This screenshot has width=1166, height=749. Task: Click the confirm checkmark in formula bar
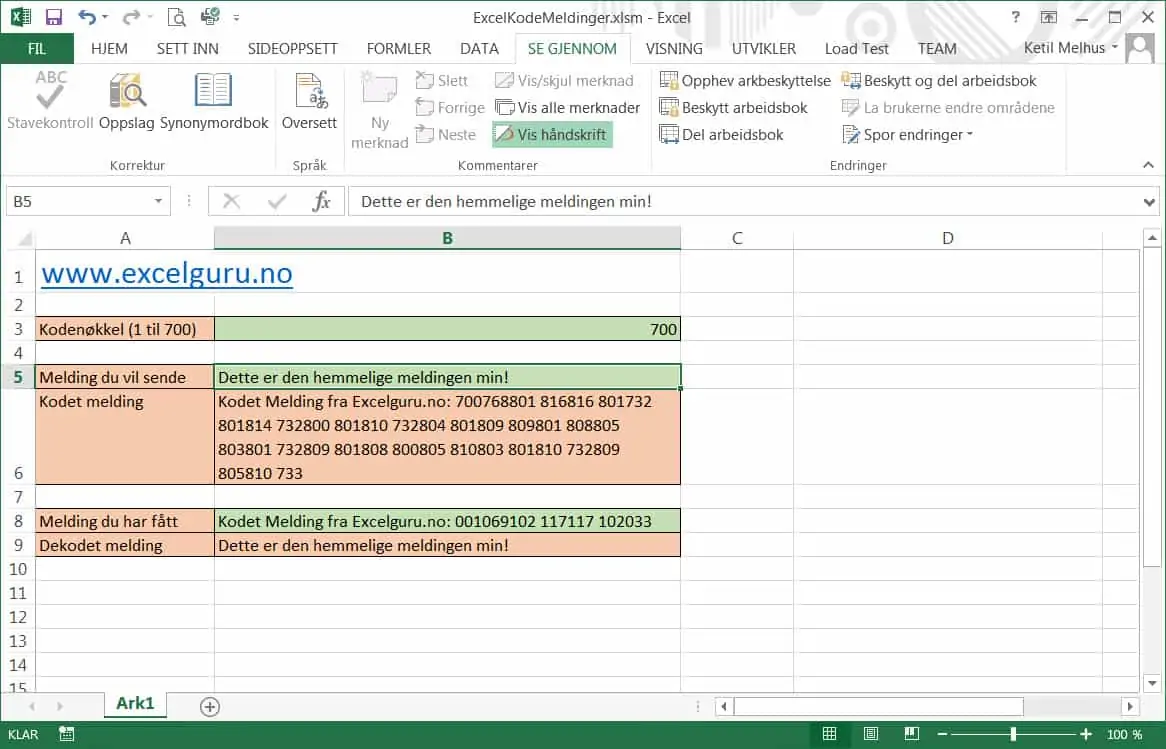(277, 201)
